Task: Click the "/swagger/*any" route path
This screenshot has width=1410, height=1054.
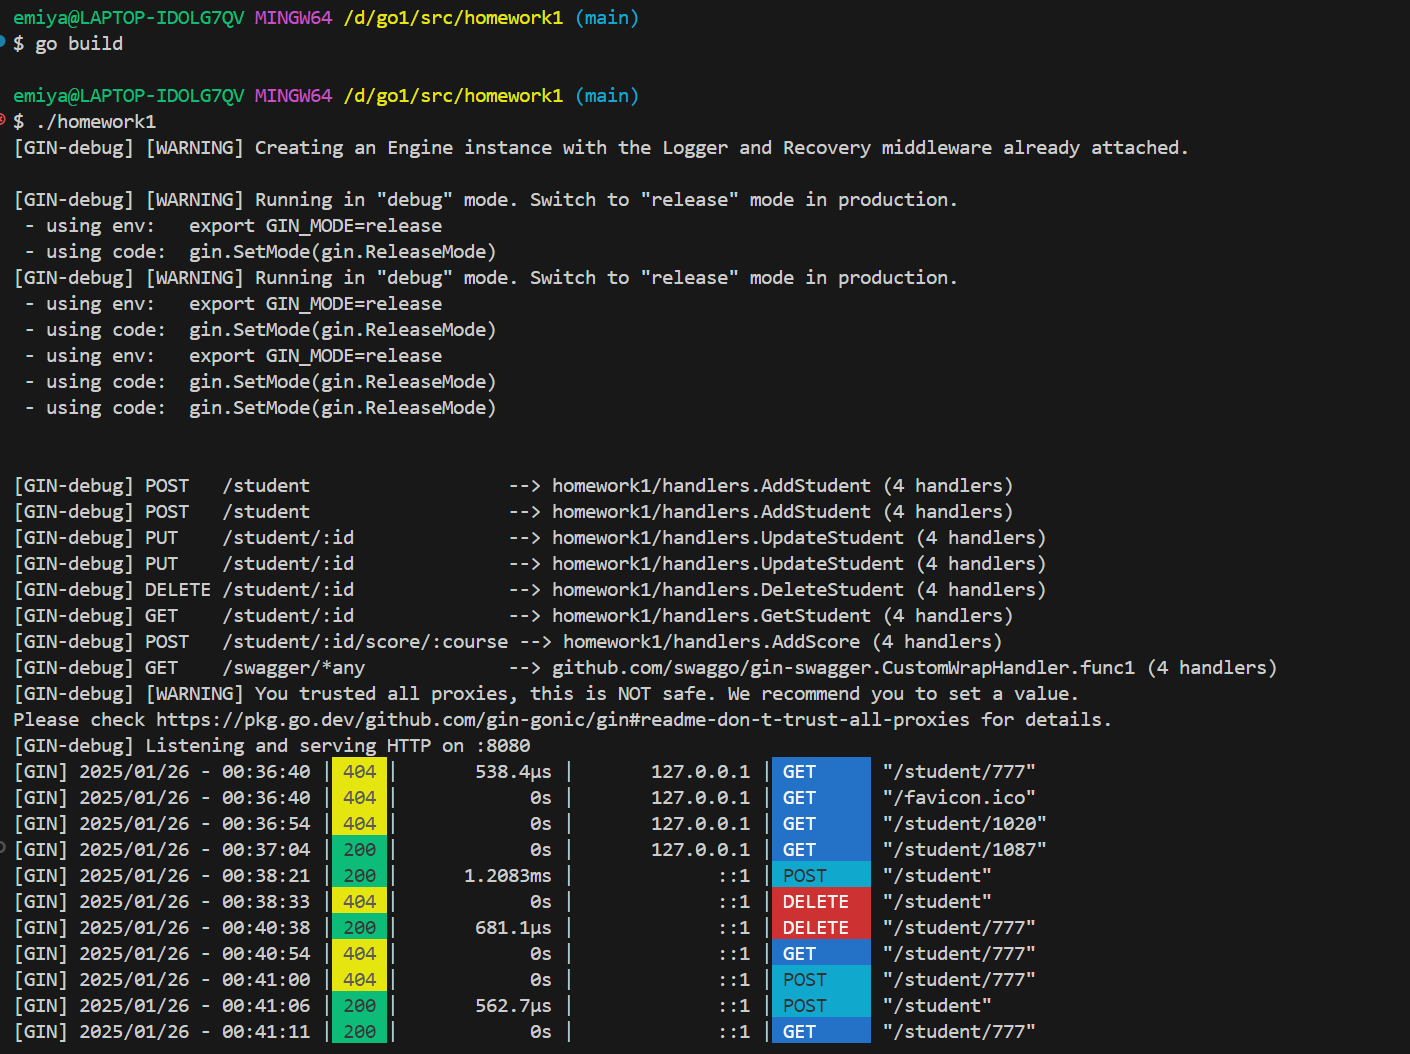Action: (x=293, y=668)
